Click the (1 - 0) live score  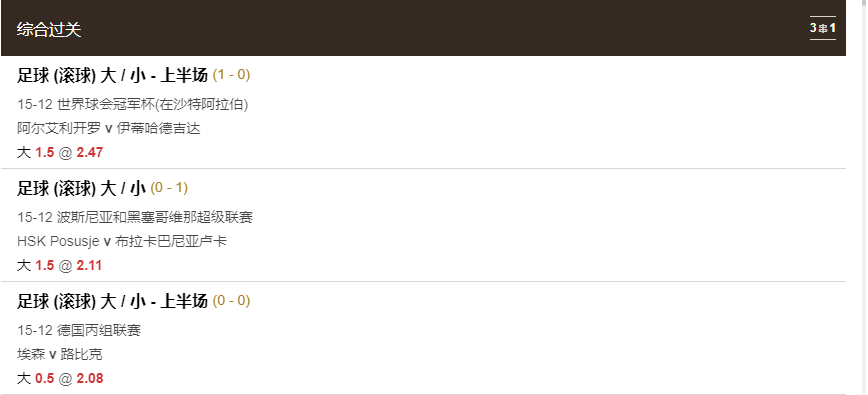[x=231, y=75]
